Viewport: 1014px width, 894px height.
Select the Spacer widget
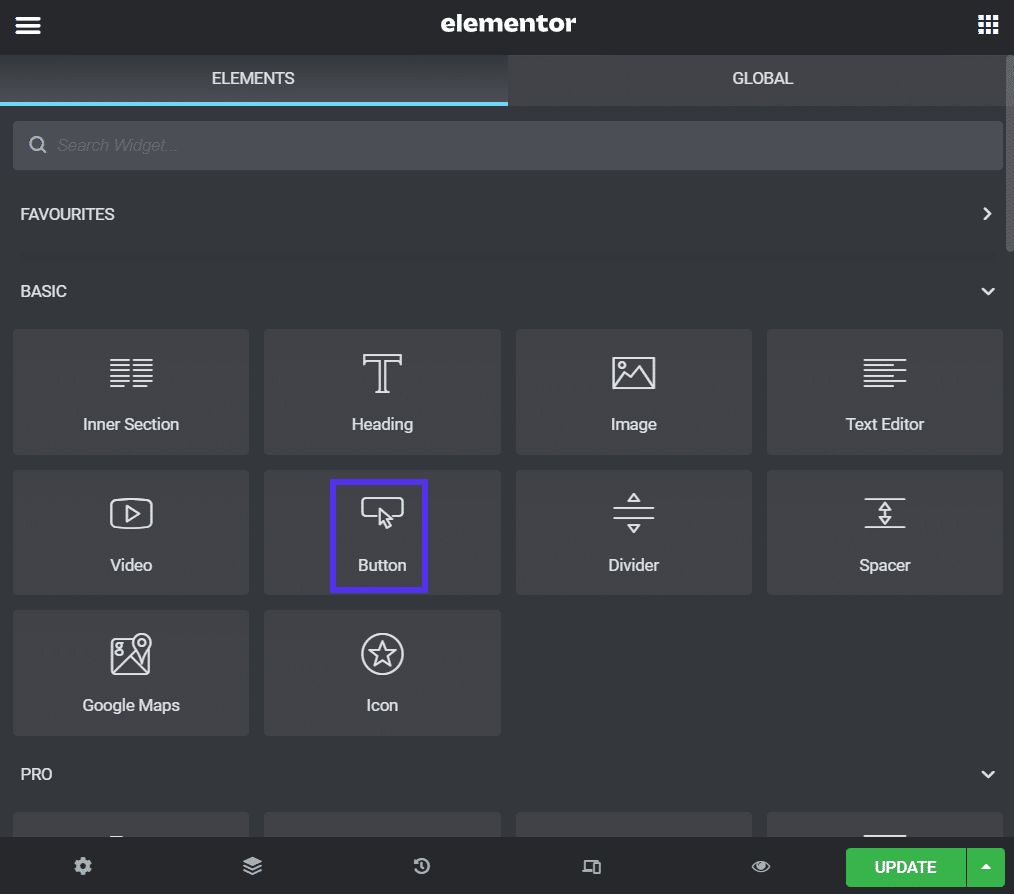coord(884,532)
